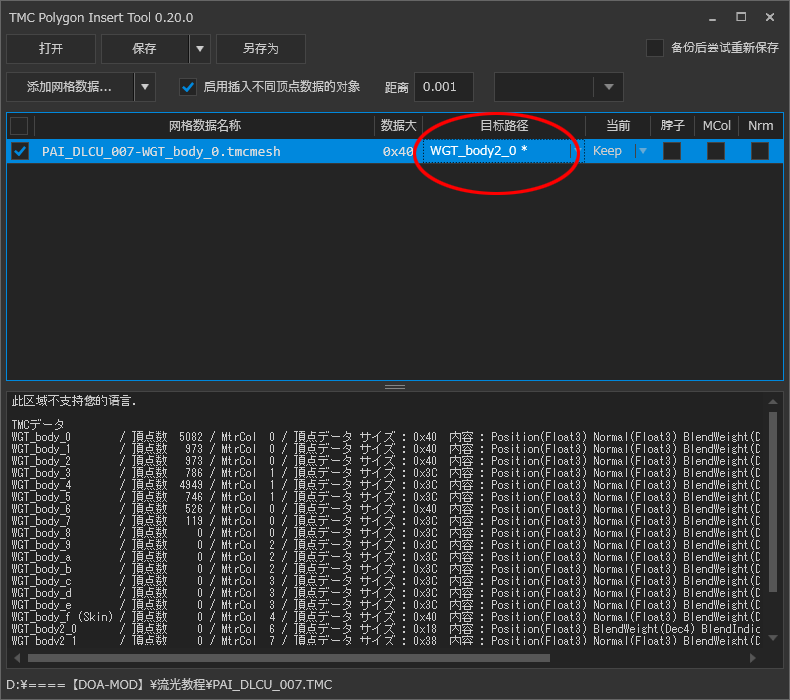This screenshot has height=700, width=790.
Task: Click the Nrm column header
Action: (x=760, y=125)
